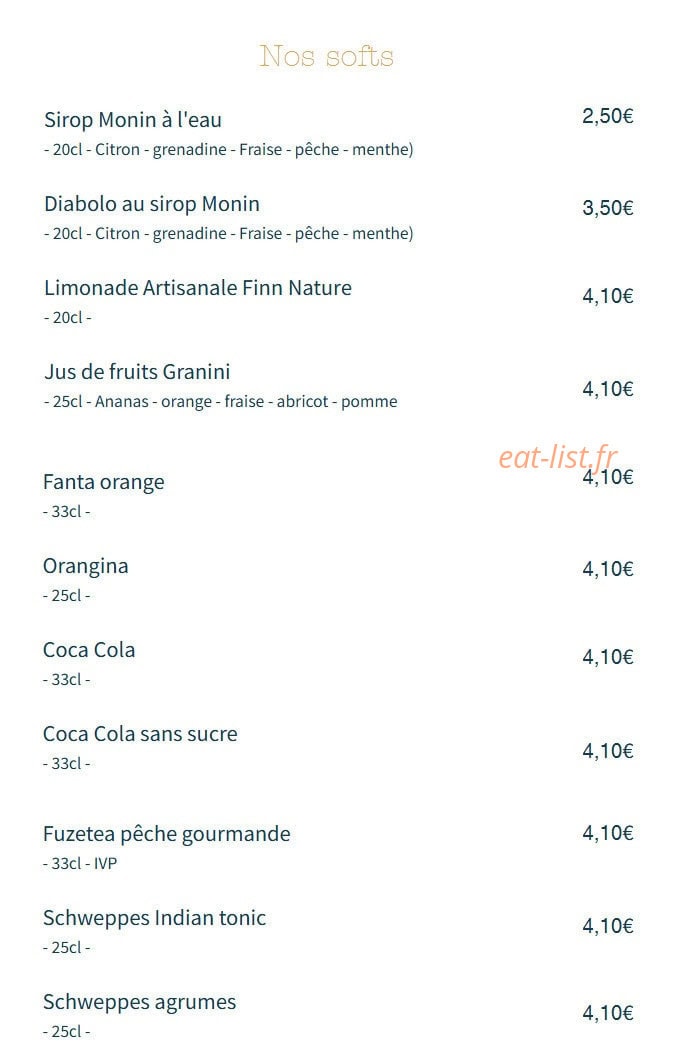Select Fuzetea pêche gourmande
685x1051 pixels.
[167, 834]
